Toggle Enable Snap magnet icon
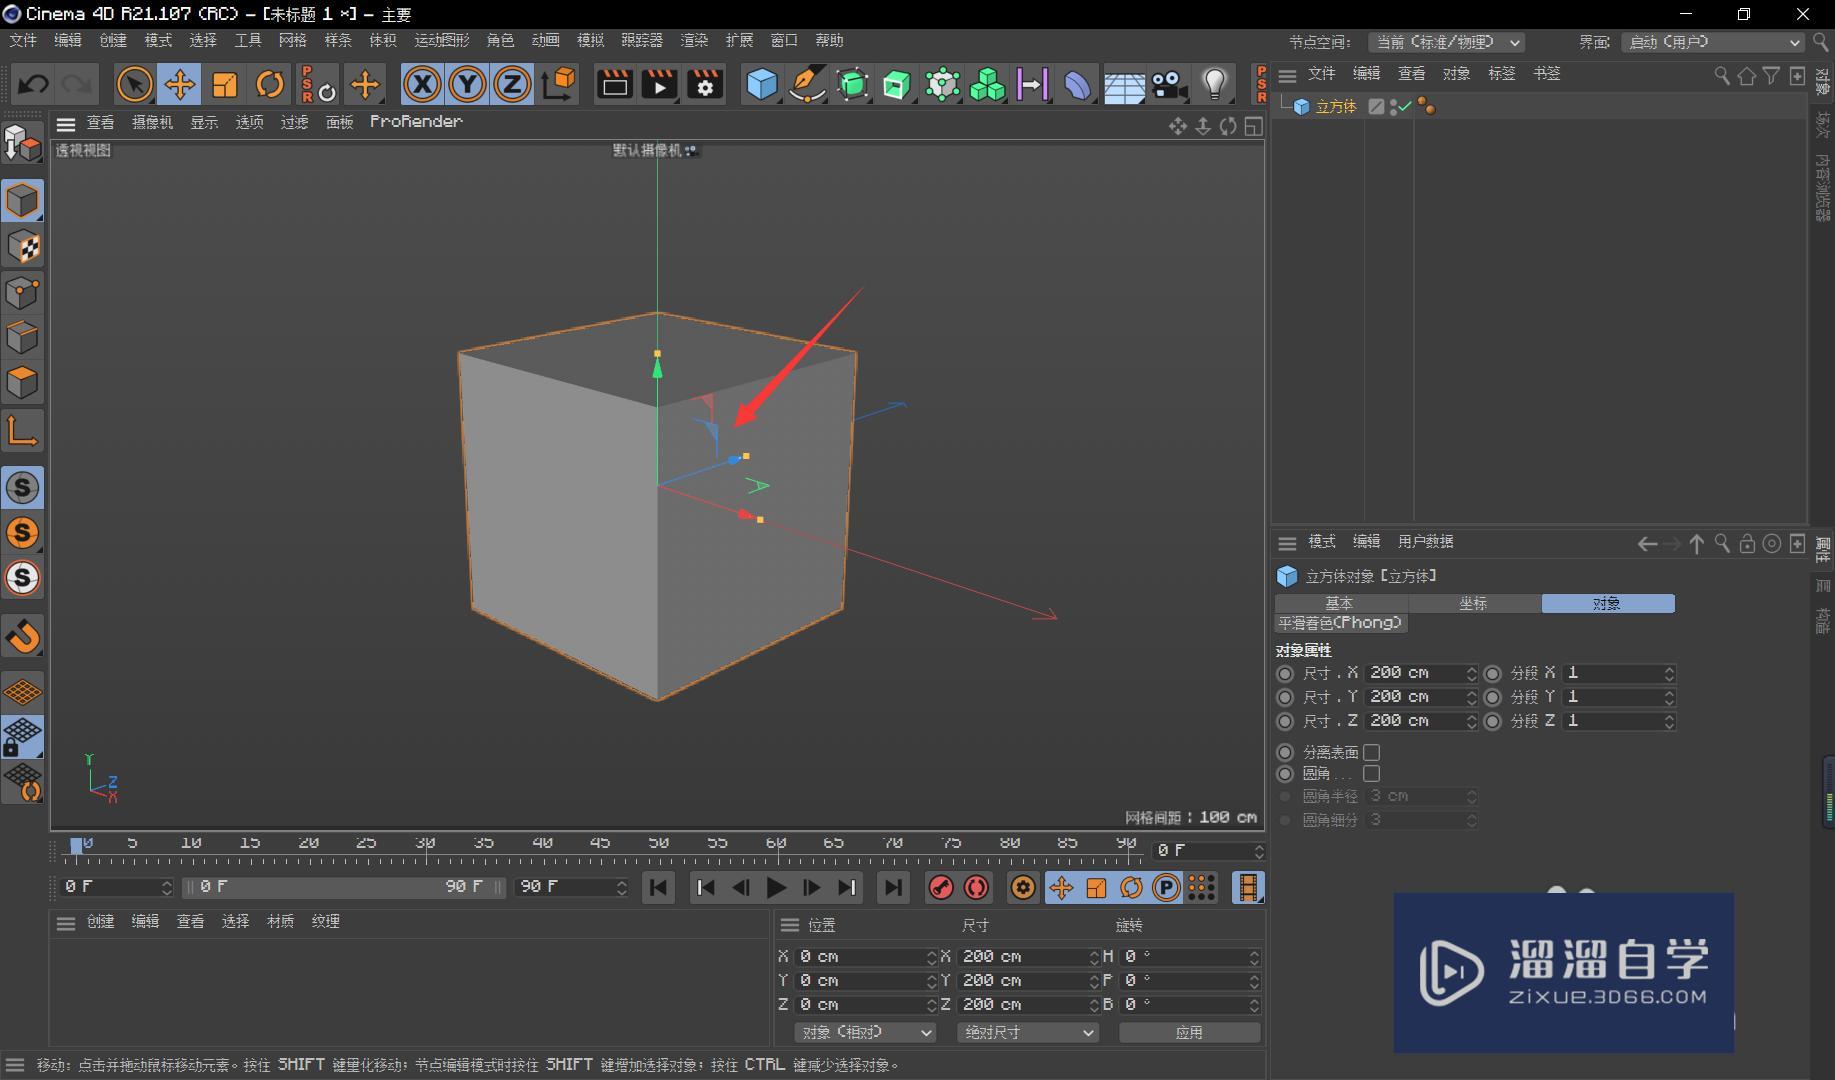This screenshot has width=1835, height=1080. (22, 636)
